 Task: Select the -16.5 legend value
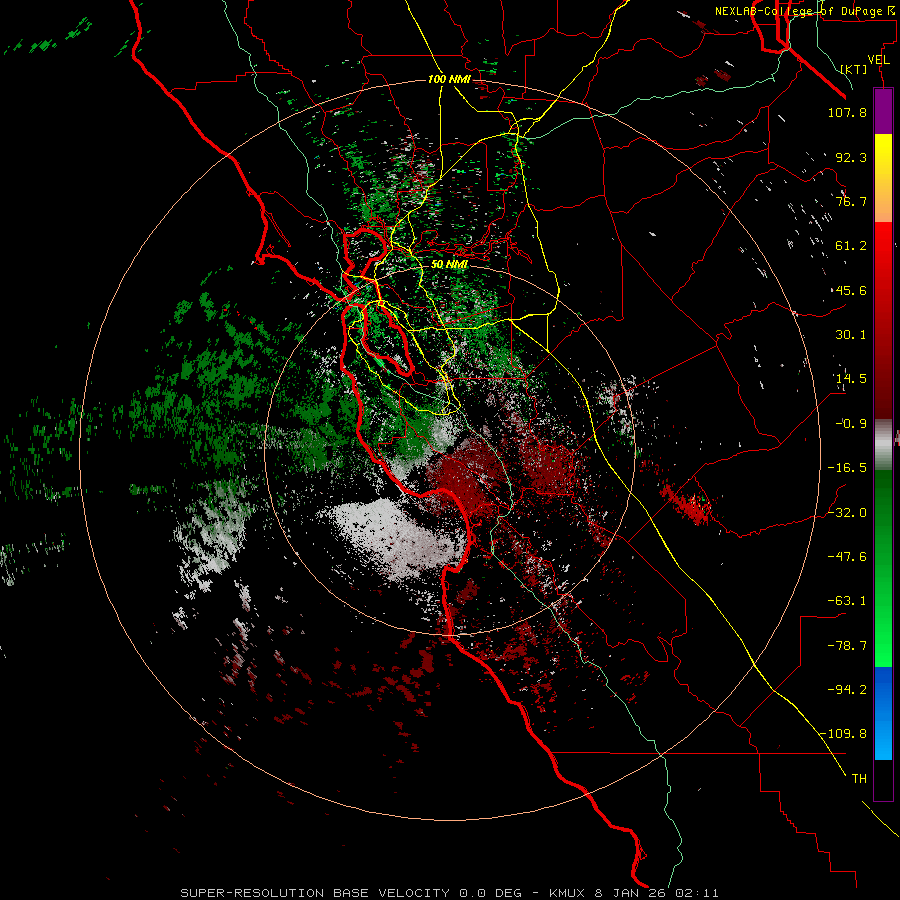pyautogui.click(x=847, y=468)
